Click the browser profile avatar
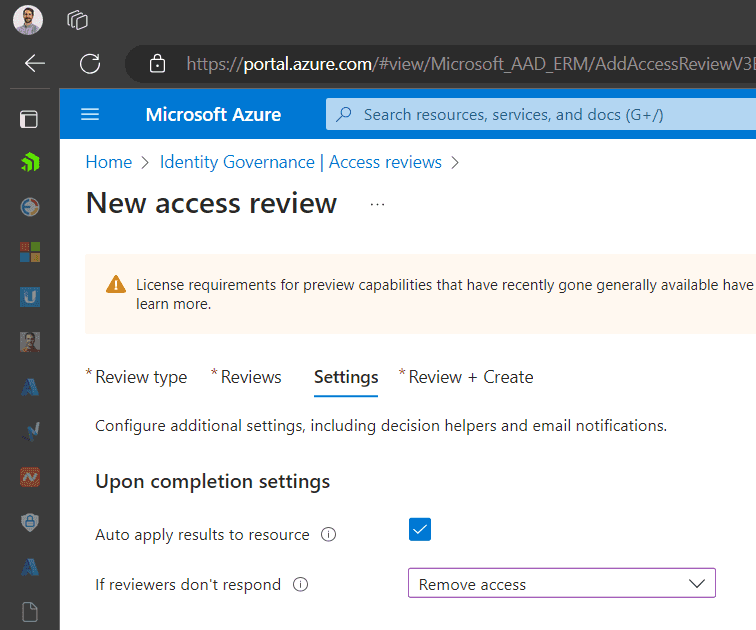The height and width of the screenshot is (630, 756). [28, 19]
